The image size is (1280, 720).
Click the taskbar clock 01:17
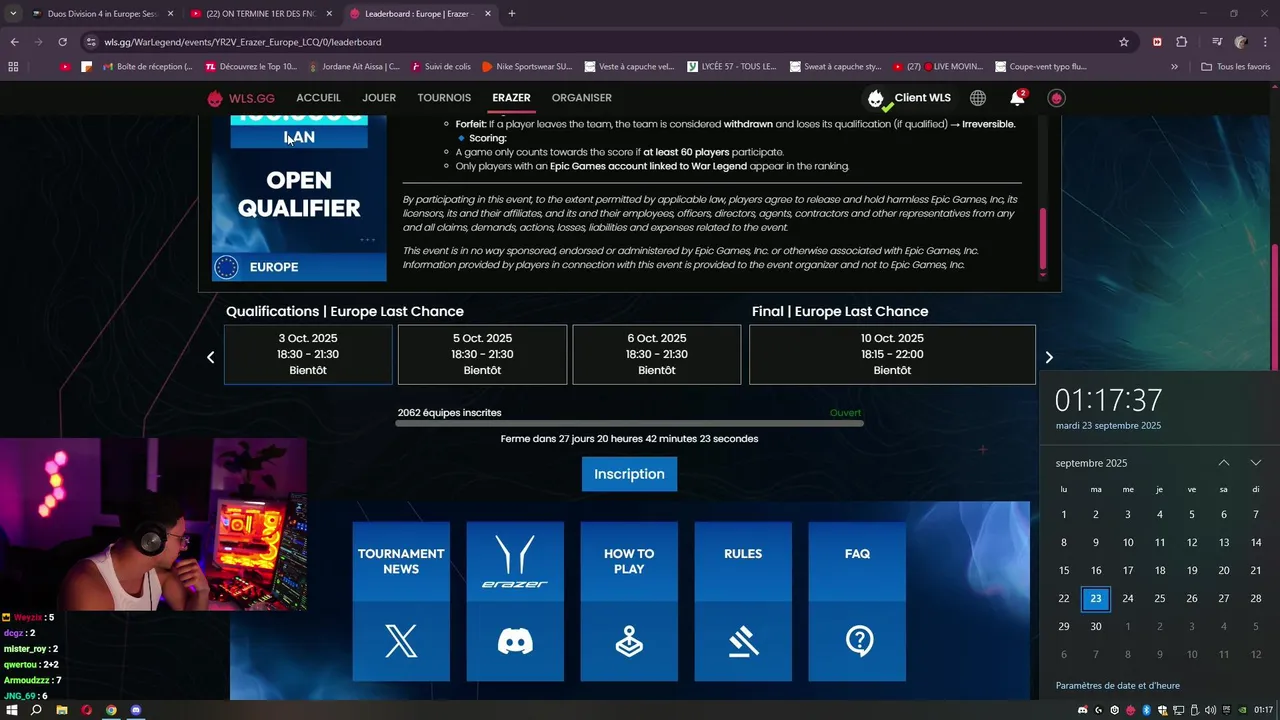click(1264, 710)
